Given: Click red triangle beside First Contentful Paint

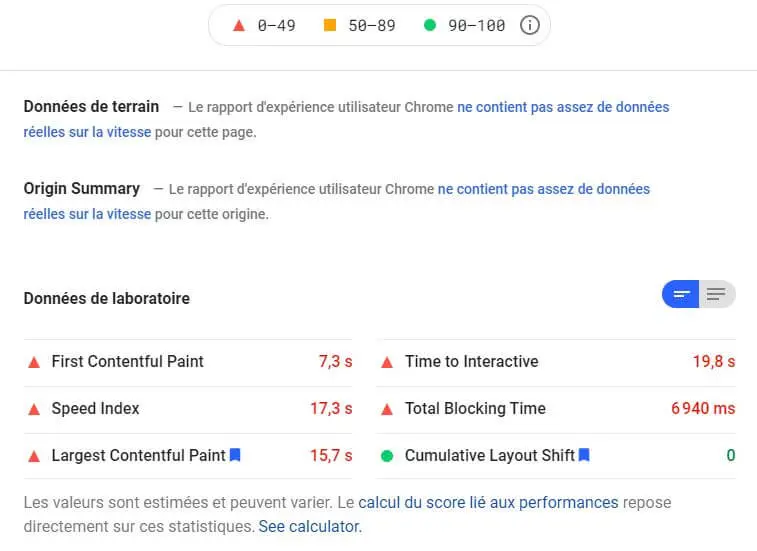Looking at the screenshot, I should tap(34, 362).
